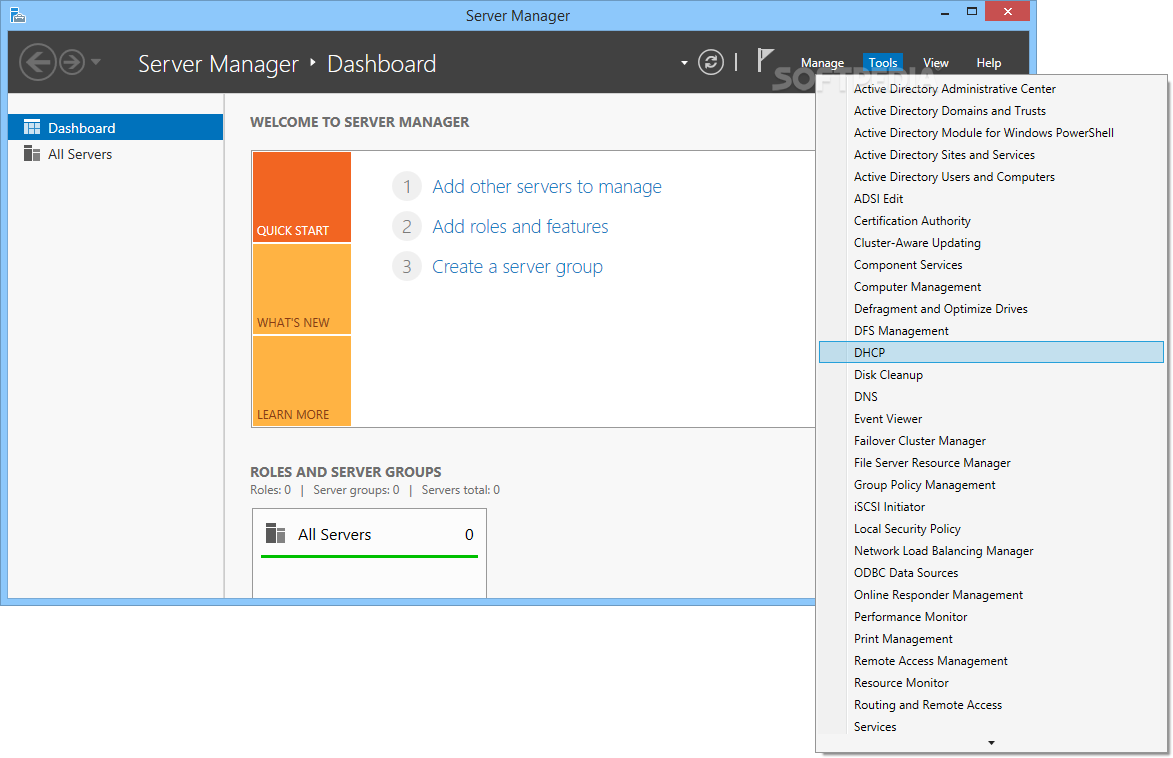Open the navigation history dropdown arrow

[96, 62]
